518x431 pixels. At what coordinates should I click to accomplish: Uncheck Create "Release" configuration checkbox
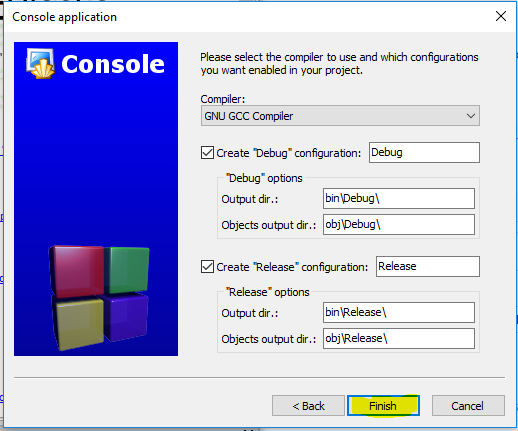click(207, 267)
